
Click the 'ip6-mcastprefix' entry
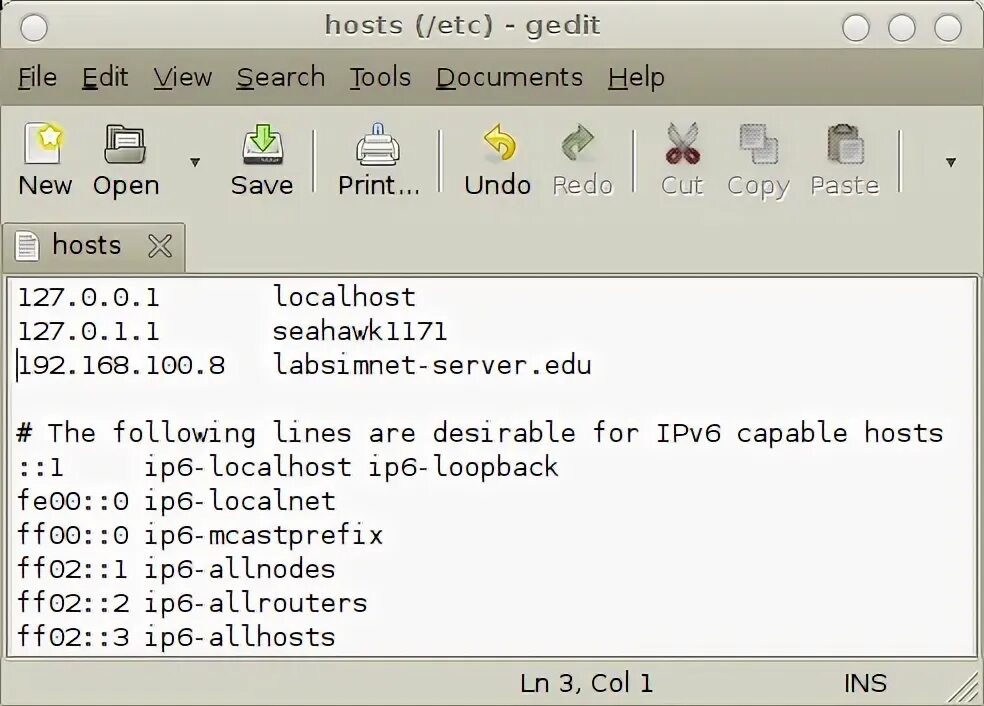(264, 534)
